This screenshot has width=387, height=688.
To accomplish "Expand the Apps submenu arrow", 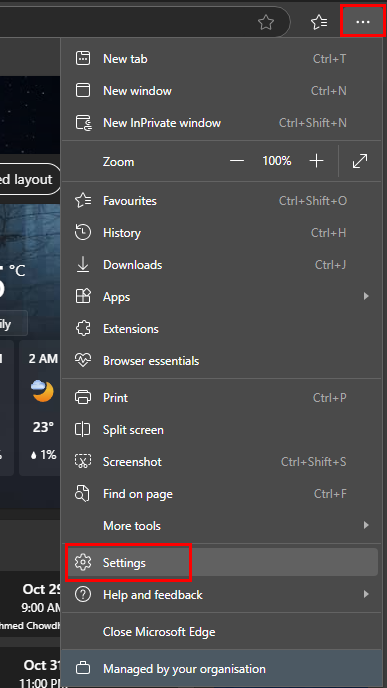I will point(366,297).
